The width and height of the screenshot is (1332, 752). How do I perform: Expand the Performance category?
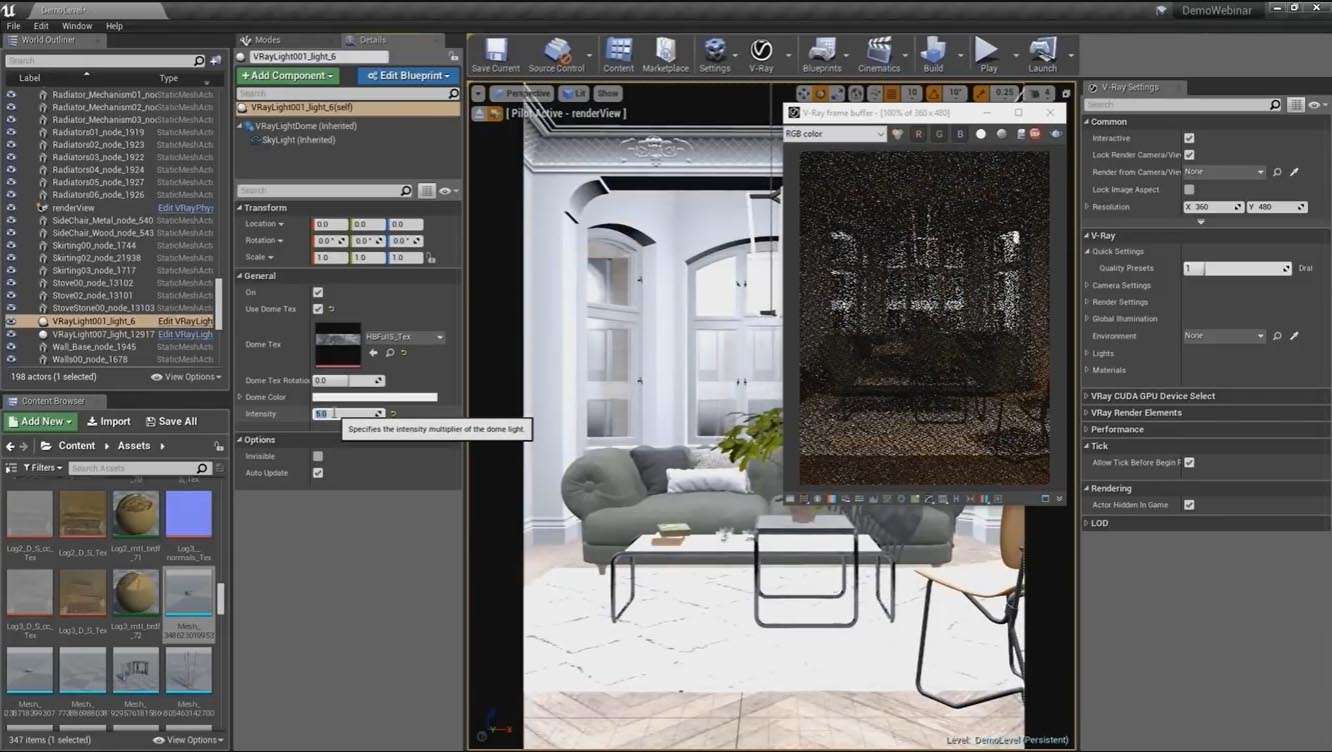click(x=1117, y=429)
